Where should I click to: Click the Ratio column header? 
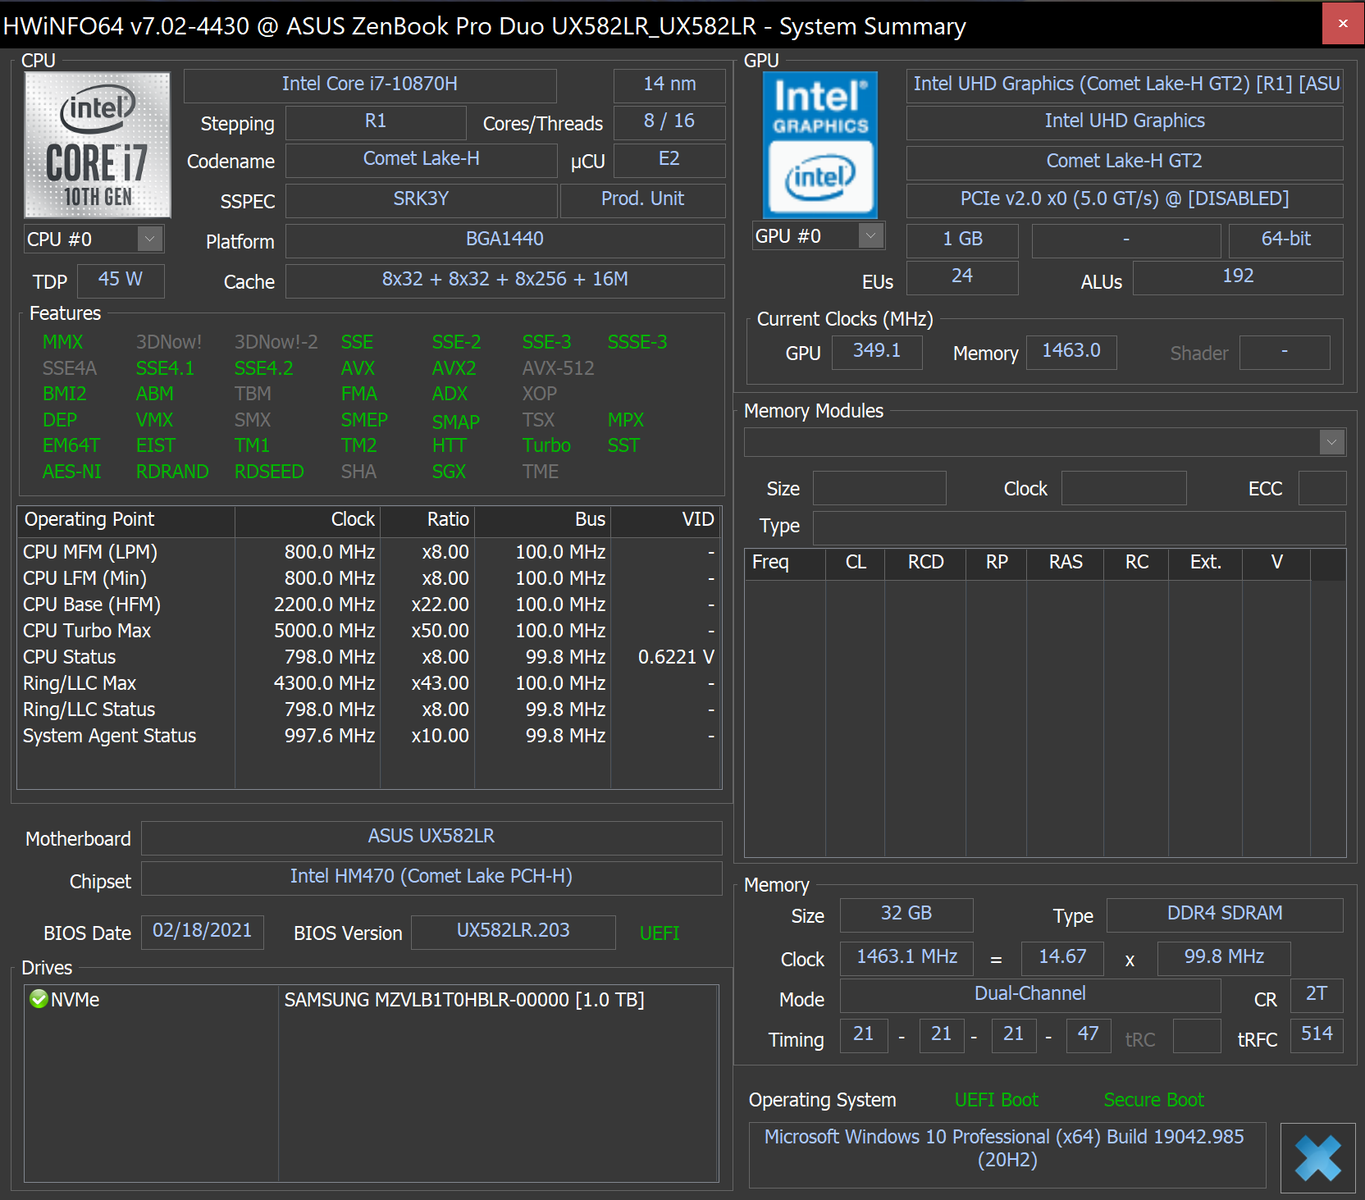click(x=427, y=520)
